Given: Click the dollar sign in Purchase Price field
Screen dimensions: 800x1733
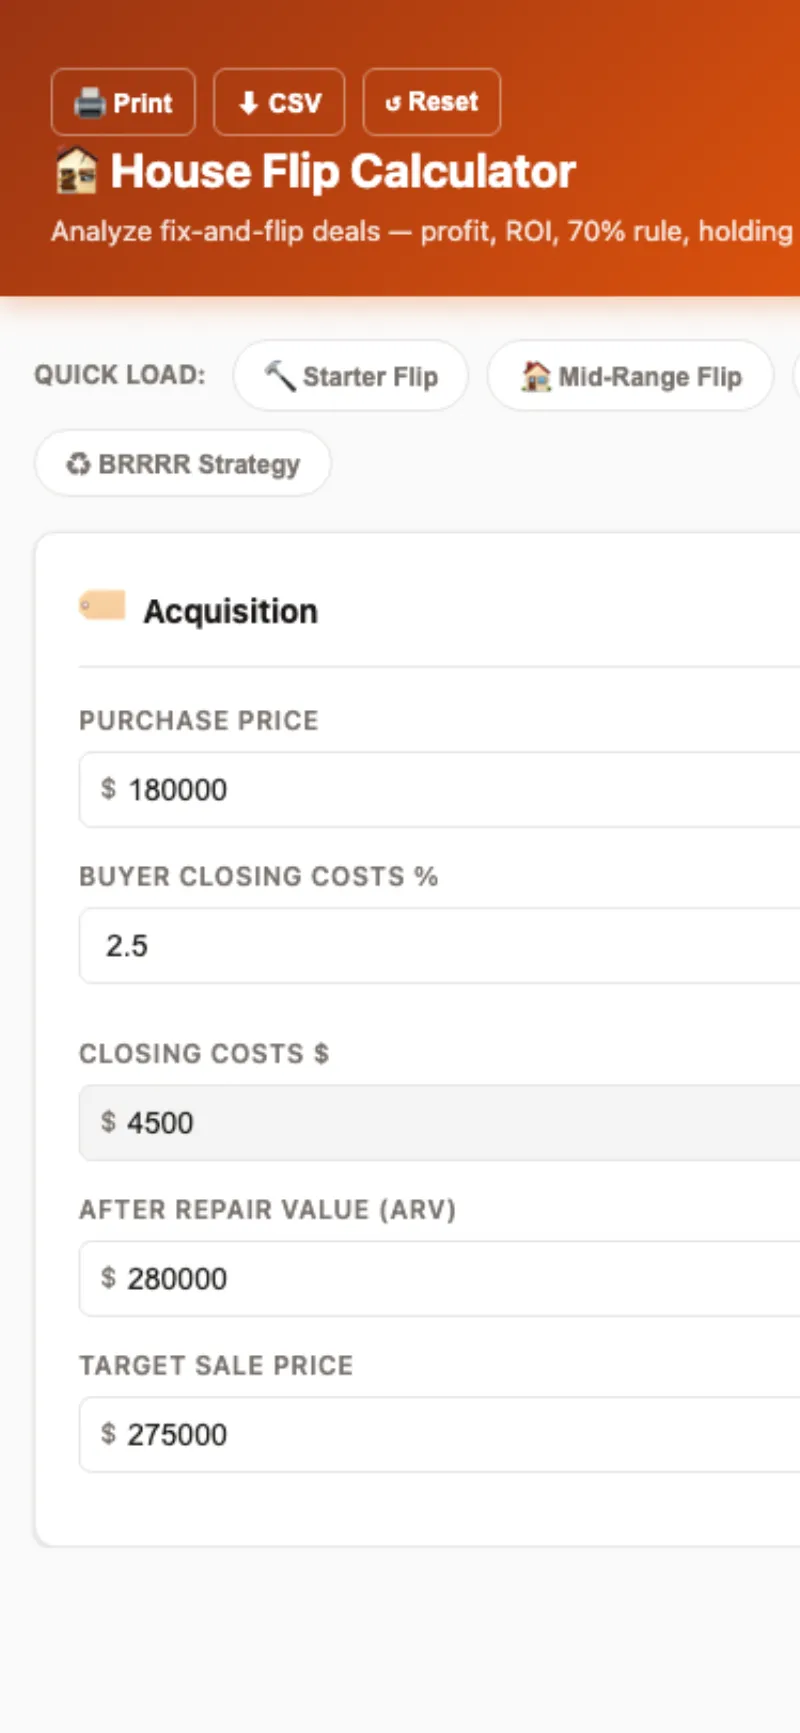Looking at the screenshot, I should point(108,789).
